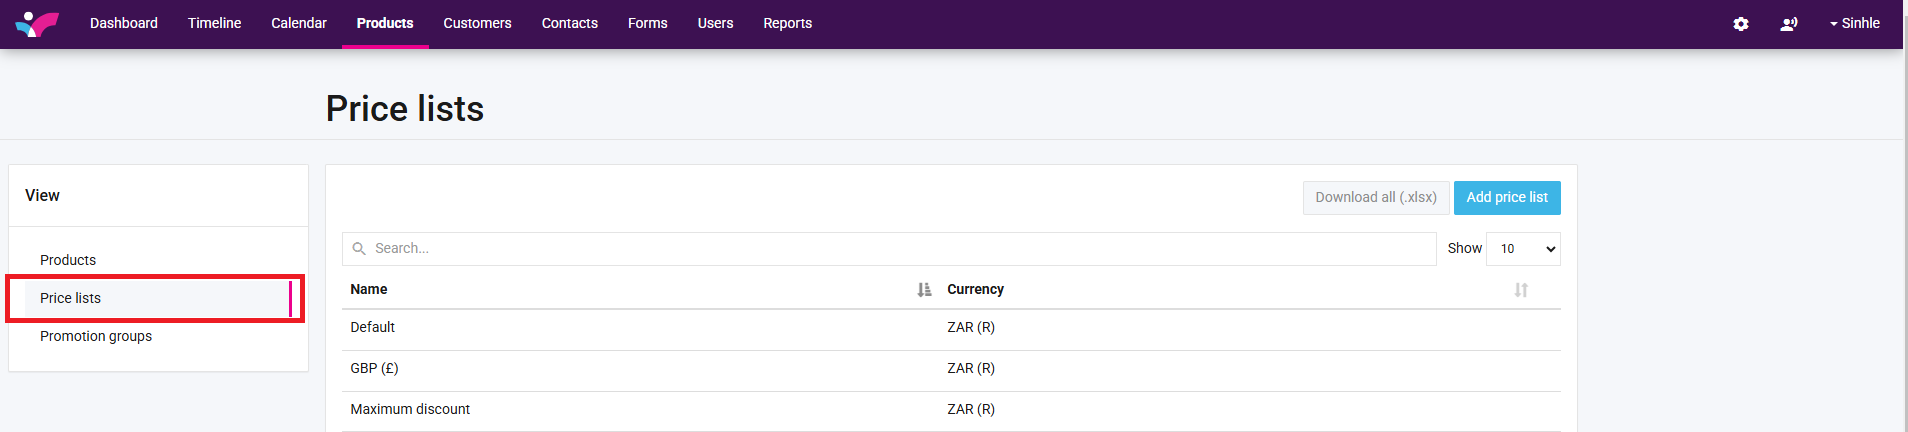The width and height of the screenshot is (1908, 432).
Task: Select the Customers nav item
Action: (477, 24)
